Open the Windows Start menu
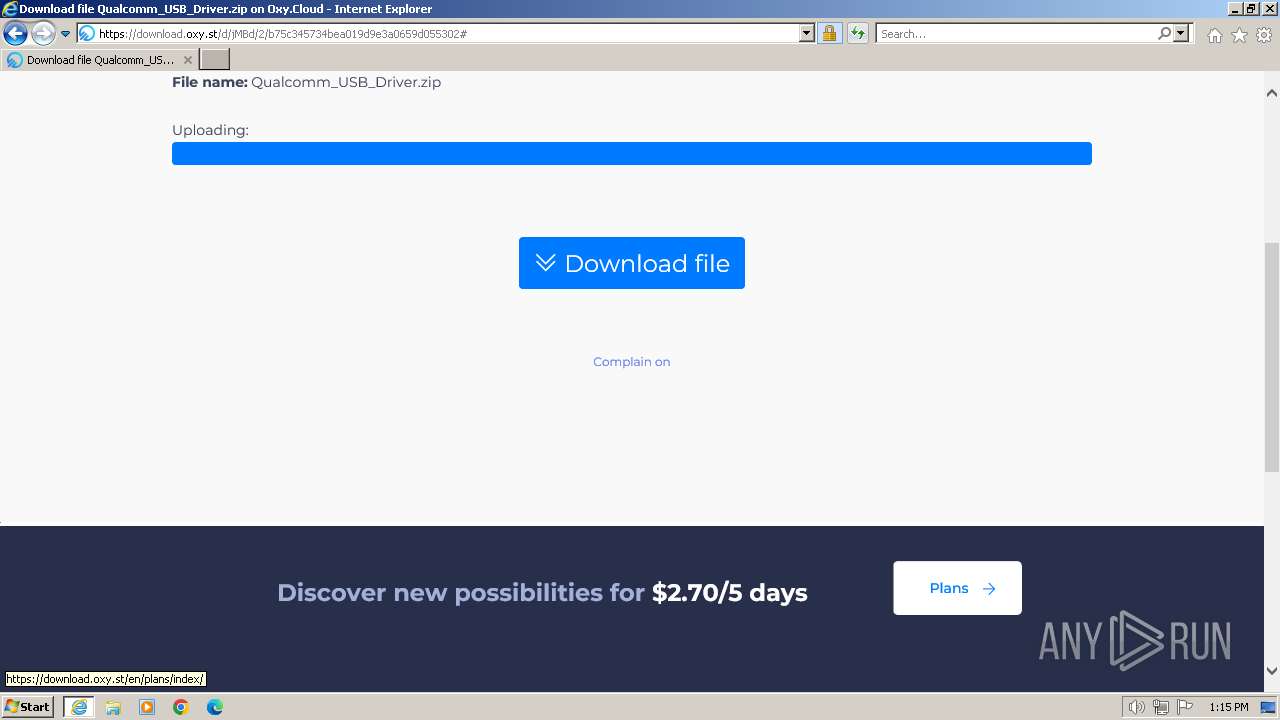 [x=28, y=707]
